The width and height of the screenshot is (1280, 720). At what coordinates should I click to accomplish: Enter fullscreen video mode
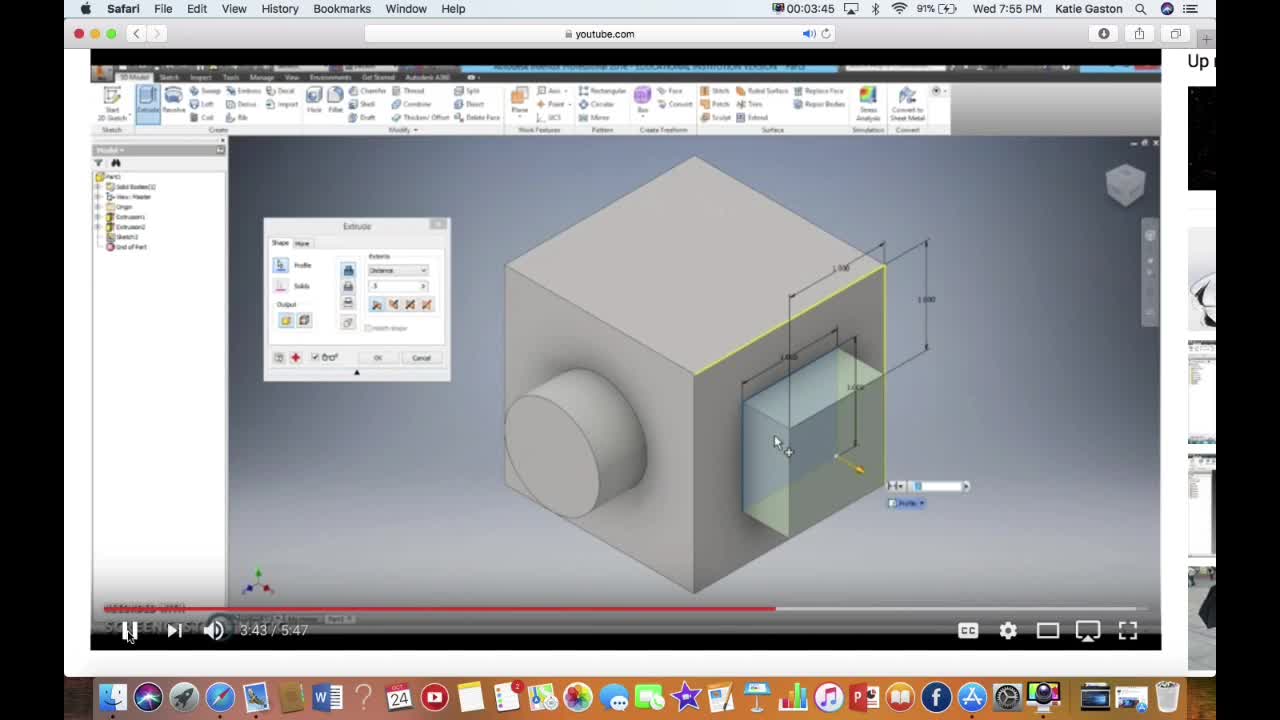pyautogui.click(x=1128, y=630)
